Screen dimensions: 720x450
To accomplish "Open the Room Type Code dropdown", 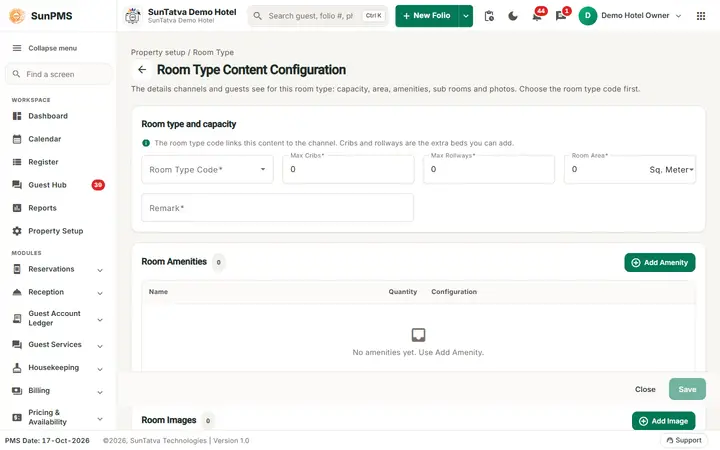I will [x=207, y=169].
